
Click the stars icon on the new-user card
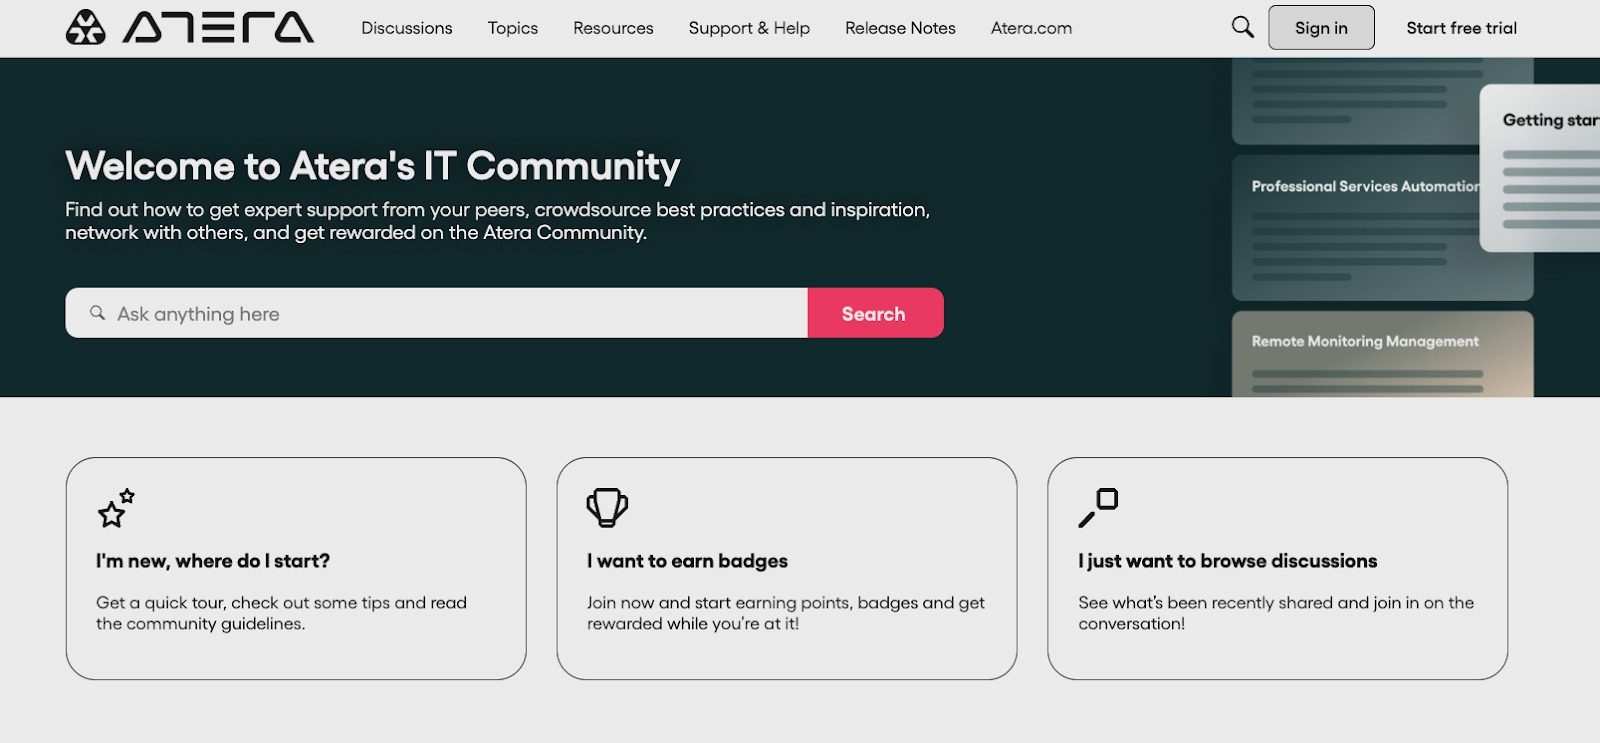116,508
